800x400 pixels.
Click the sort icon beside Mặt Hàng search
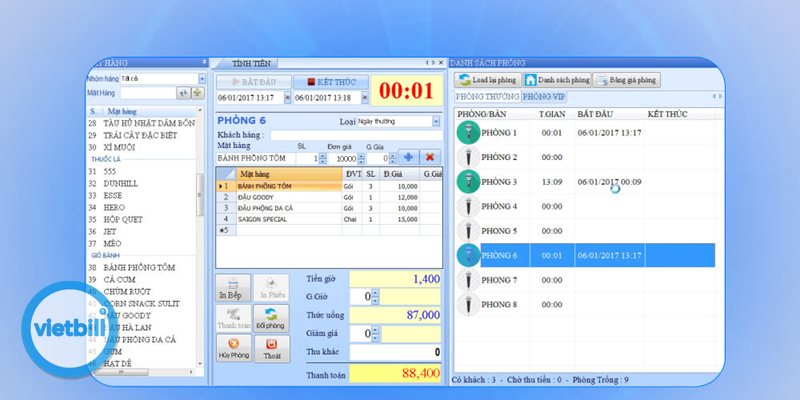(183, 93)
